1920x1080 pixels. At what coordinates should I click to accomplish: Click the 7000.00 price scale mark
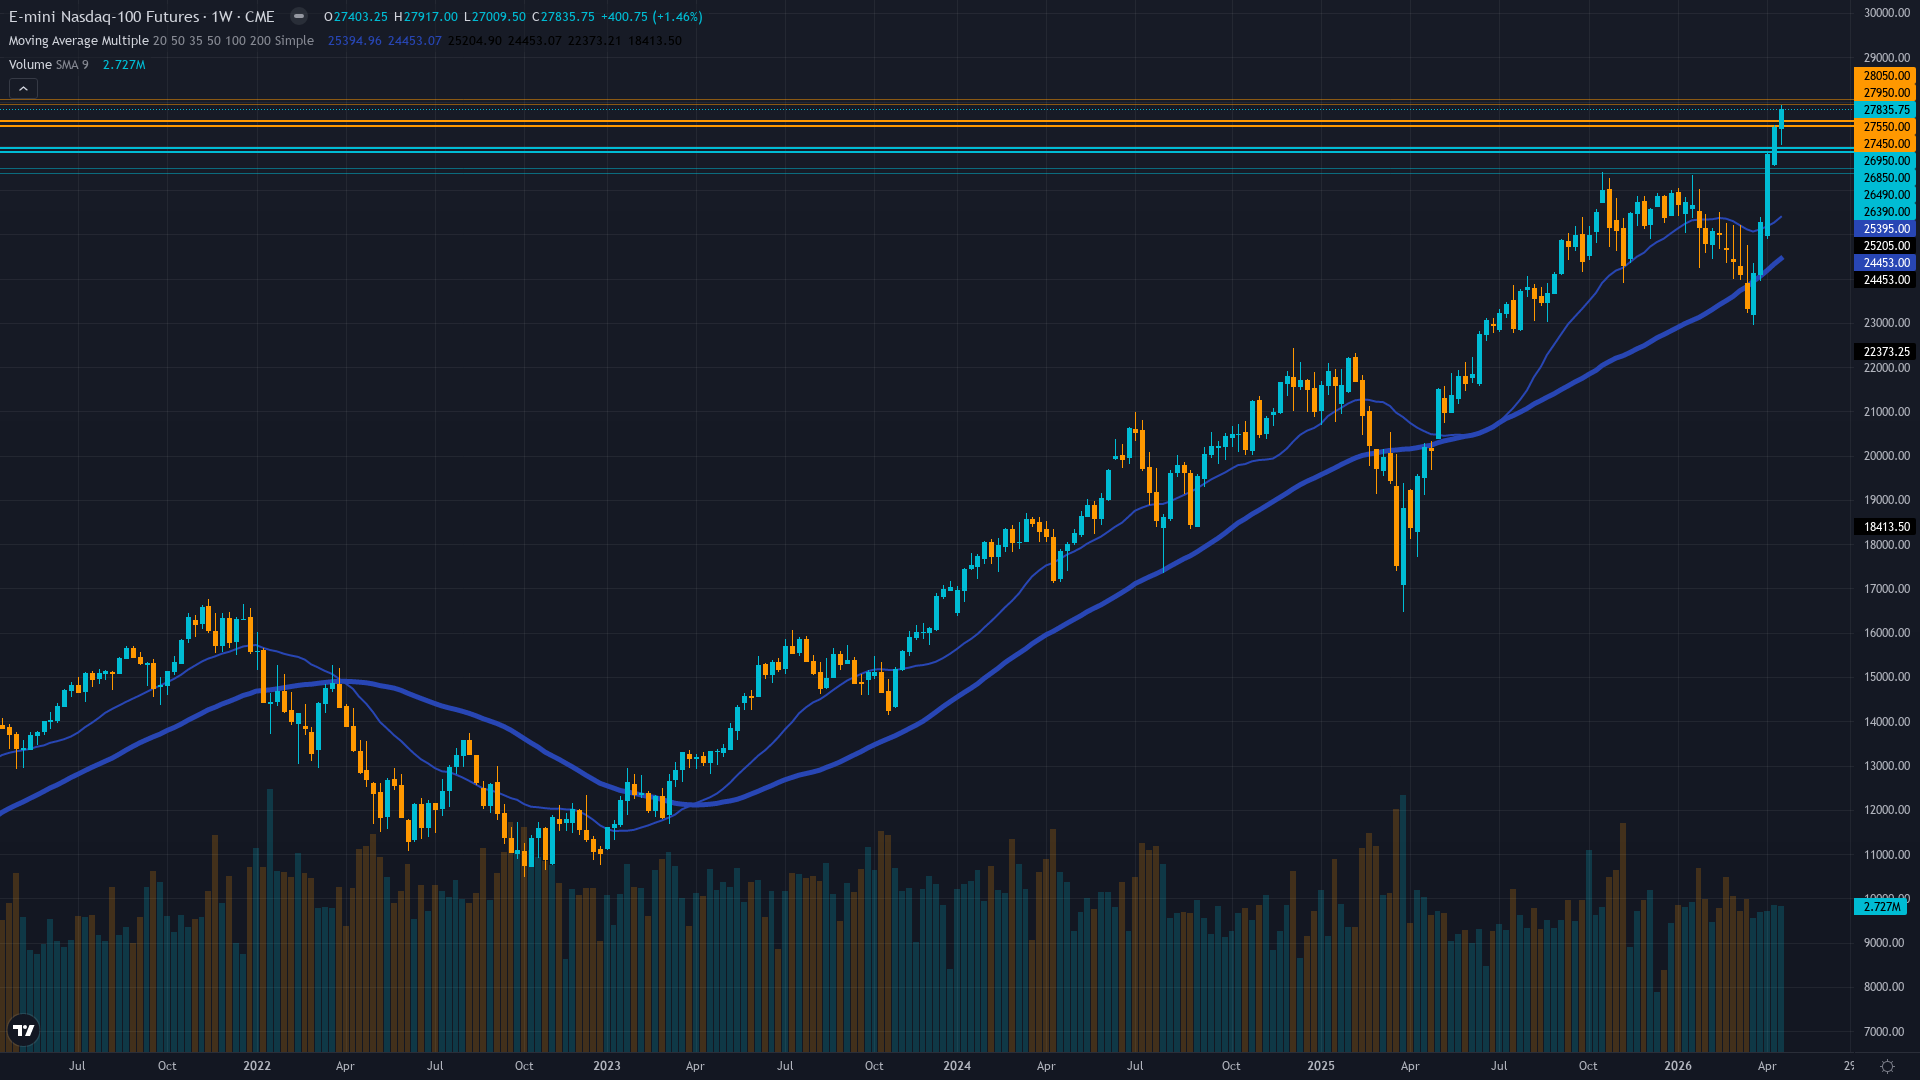pyautogui.click(x=1884, y=1032)
